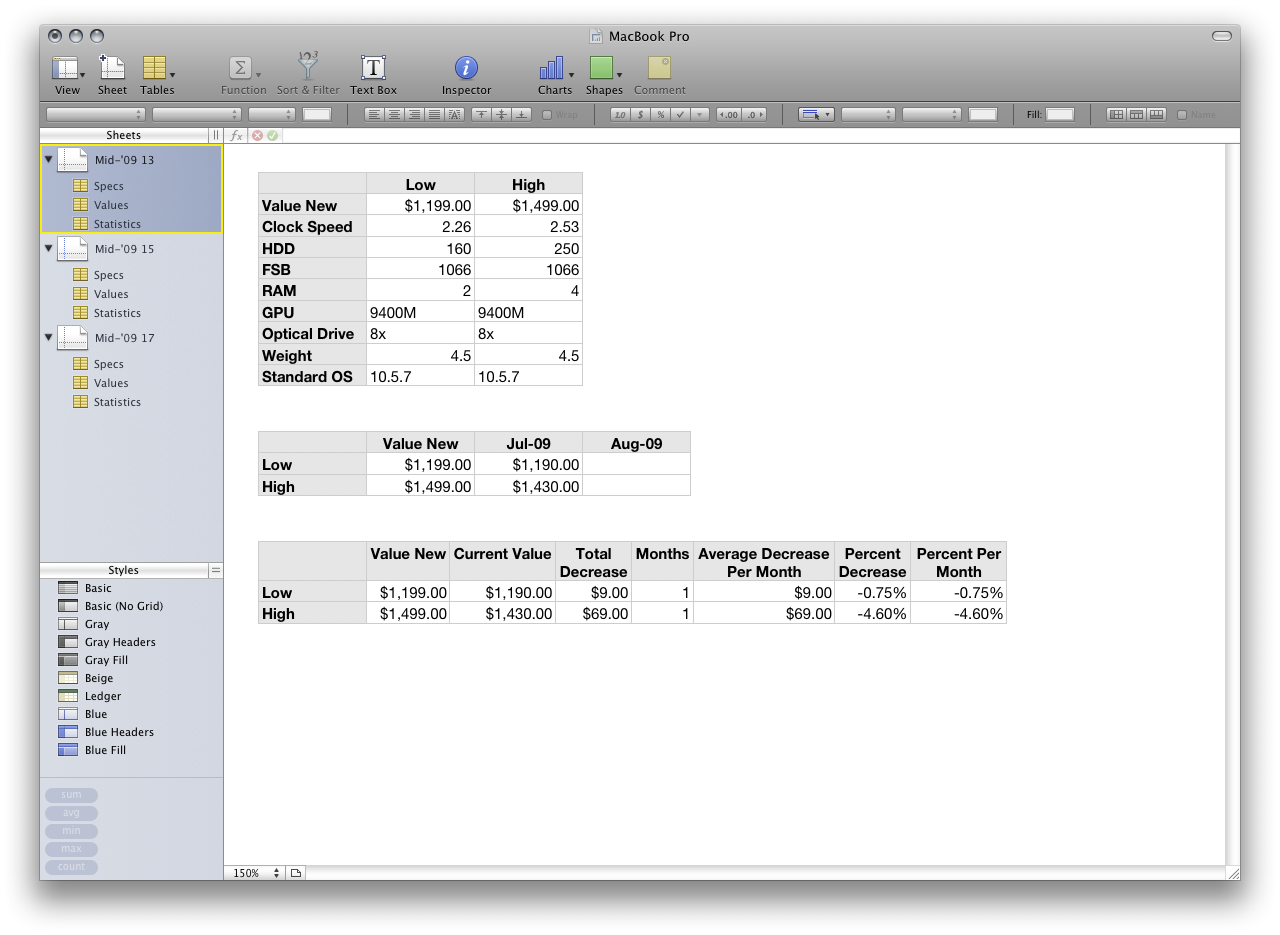Open the Inspector window

click(466, 74)
